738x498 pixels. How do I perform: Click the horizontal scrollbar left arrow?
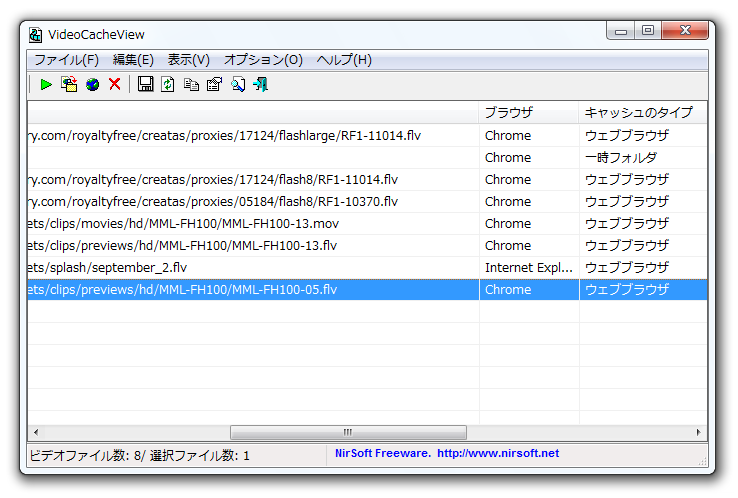[x=36, y=433]
